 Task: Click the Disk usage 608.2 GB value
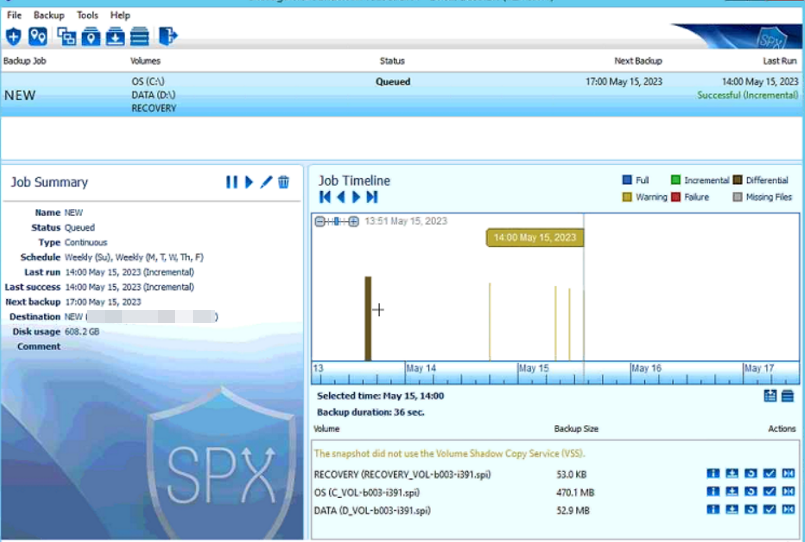[82, 332]
